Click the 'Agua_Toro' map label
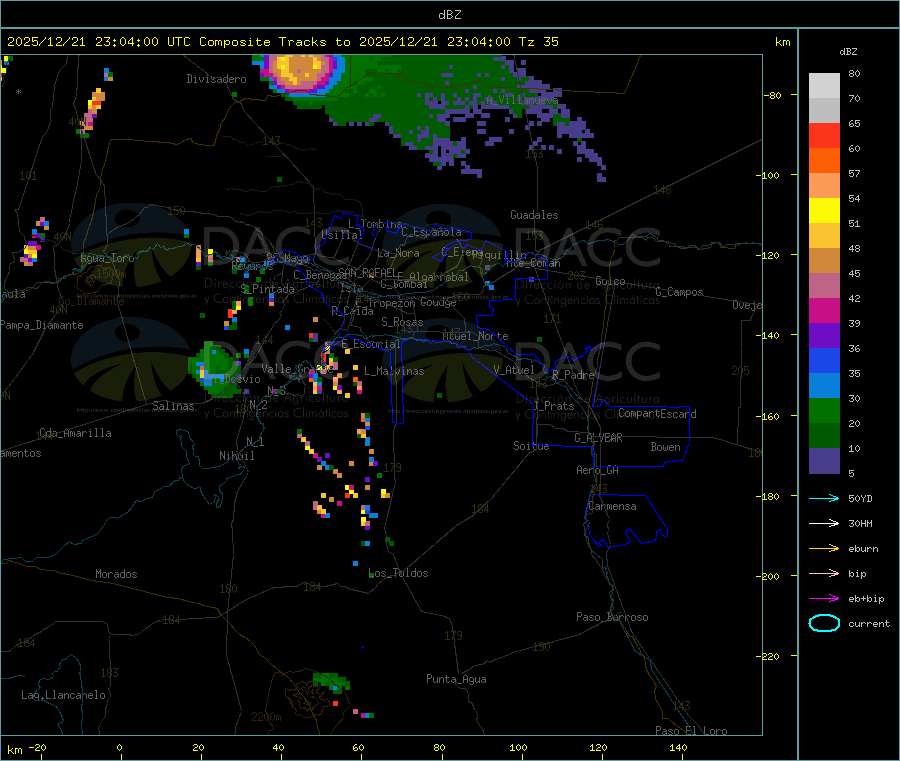The image size is (900, 761). click(x=107, y=258)
